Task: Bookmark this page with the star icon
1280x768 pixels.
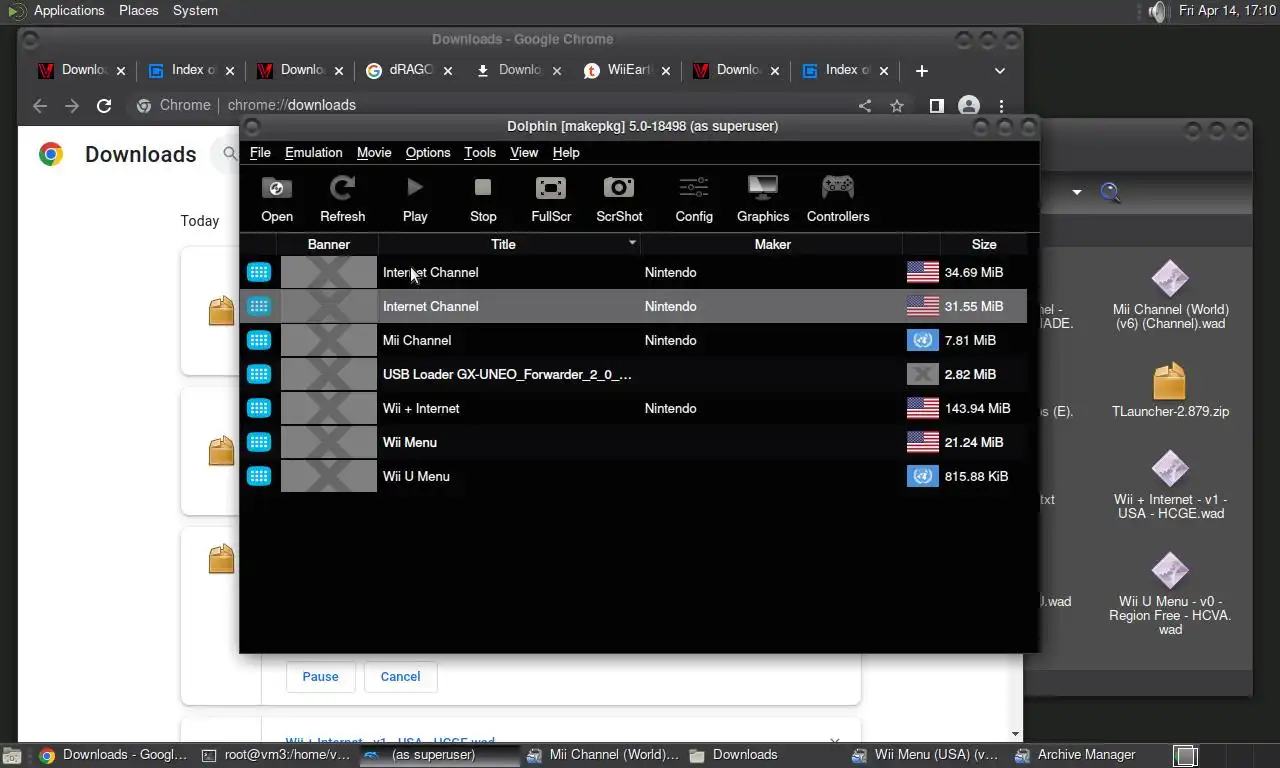Action: tap(897, 105)
